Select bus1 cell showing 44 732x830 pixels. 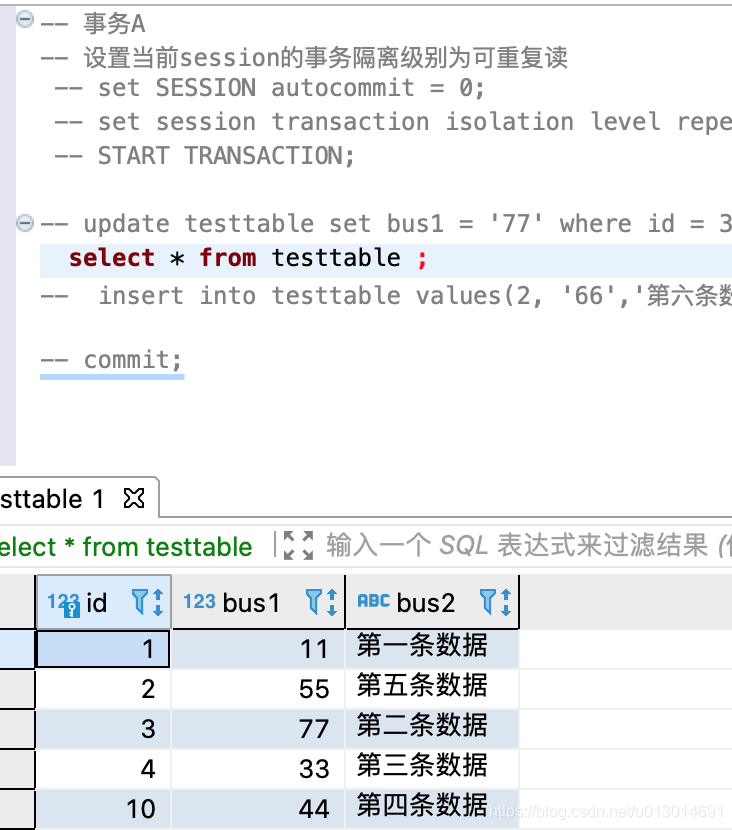(x=258, y=808)
